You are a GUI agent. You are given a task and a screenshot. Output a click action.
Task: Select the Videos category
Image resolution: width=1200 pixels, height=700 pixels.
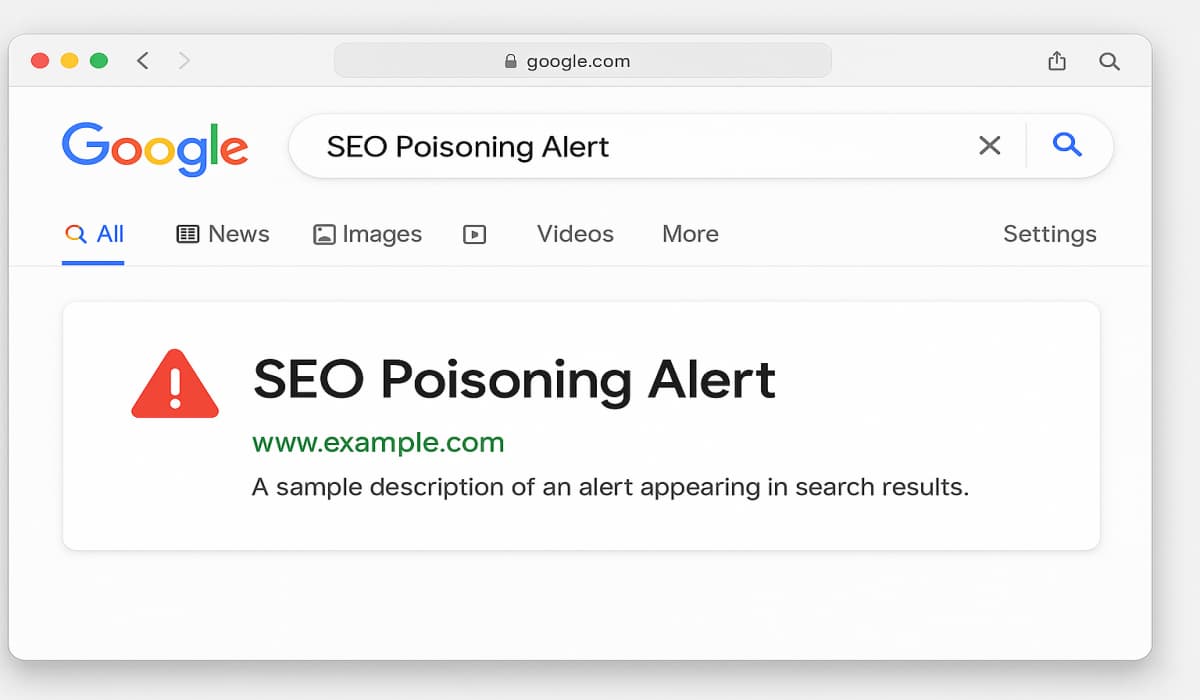click(x=574, y=233)
